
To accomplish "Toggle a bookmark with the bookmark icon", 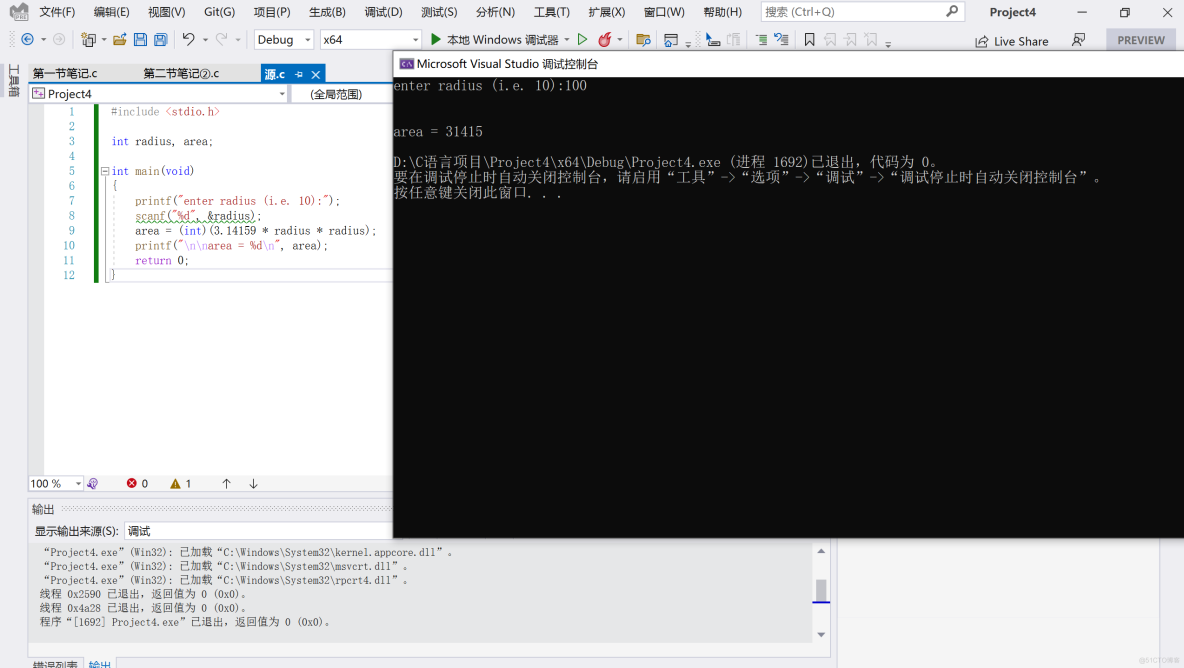I will [x=809, y=40].
